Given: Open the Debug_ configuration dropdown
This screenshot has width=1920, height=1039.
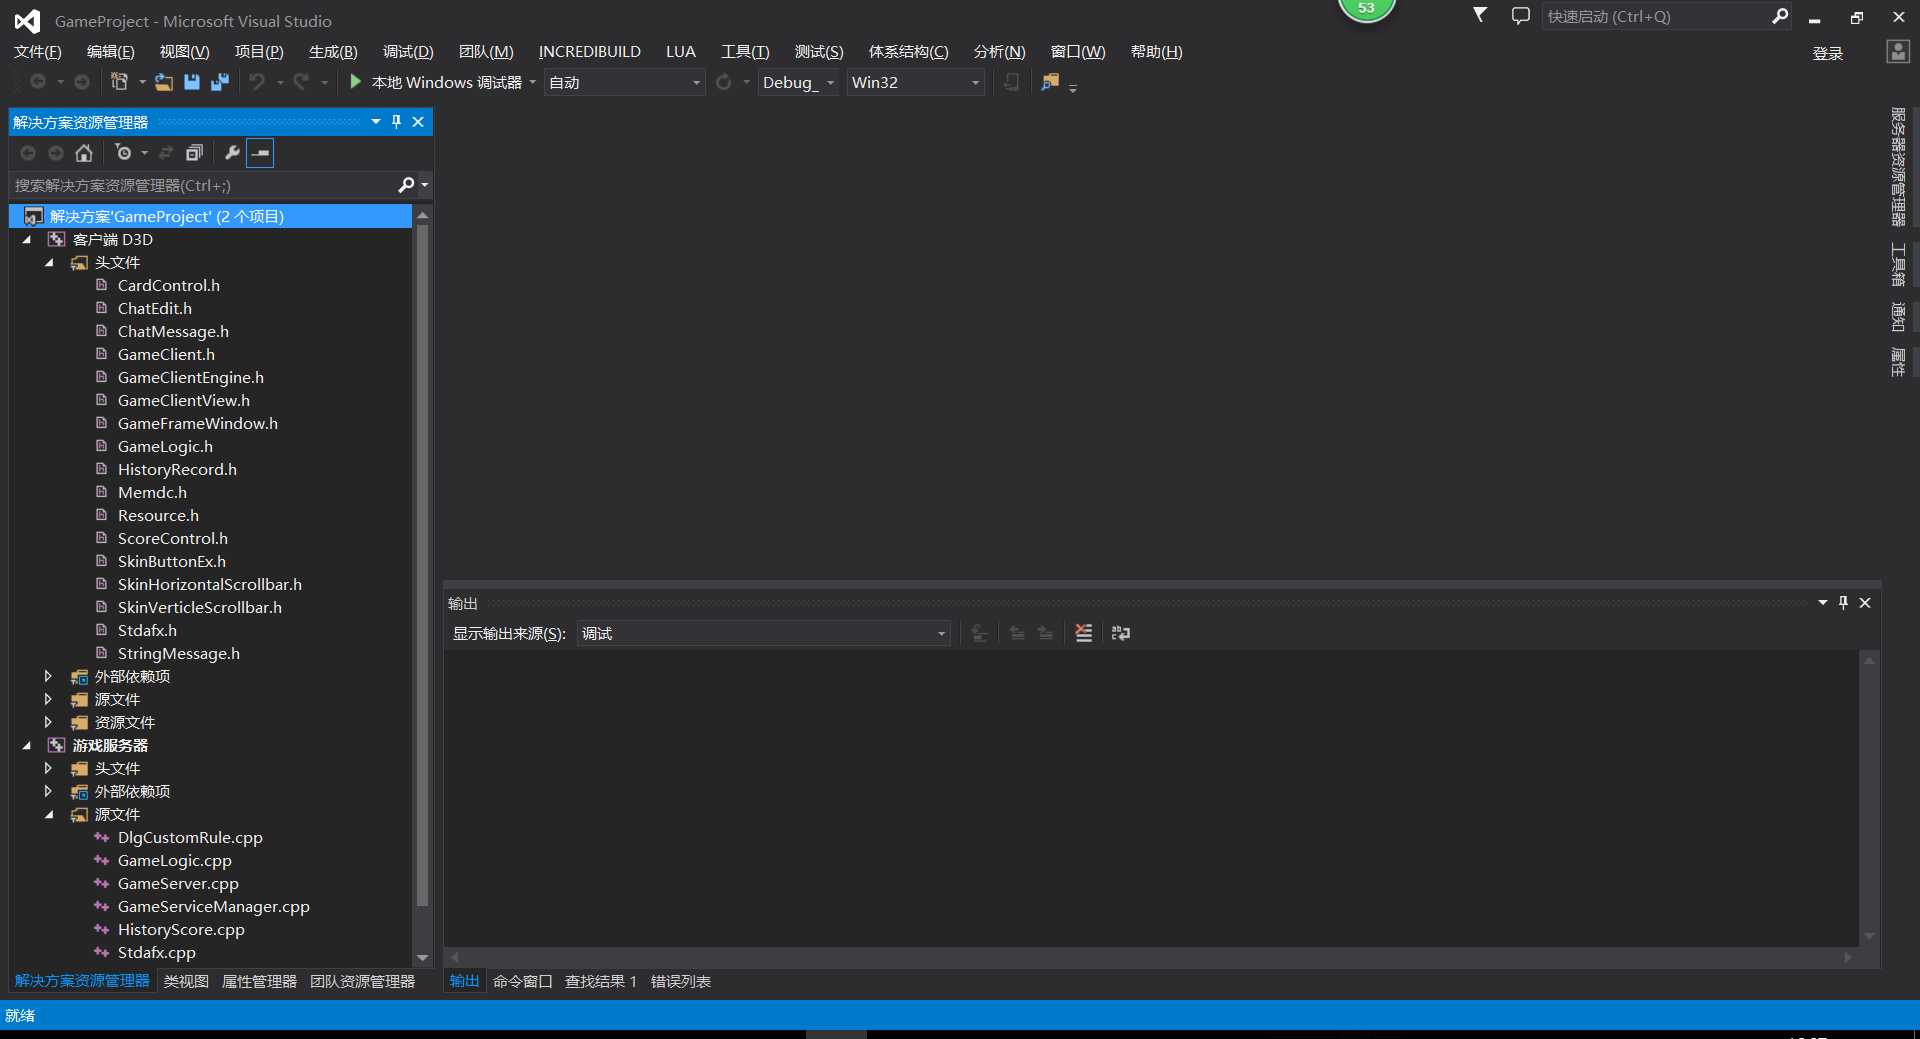Looking at the screenshot, I should pos(798,82).
